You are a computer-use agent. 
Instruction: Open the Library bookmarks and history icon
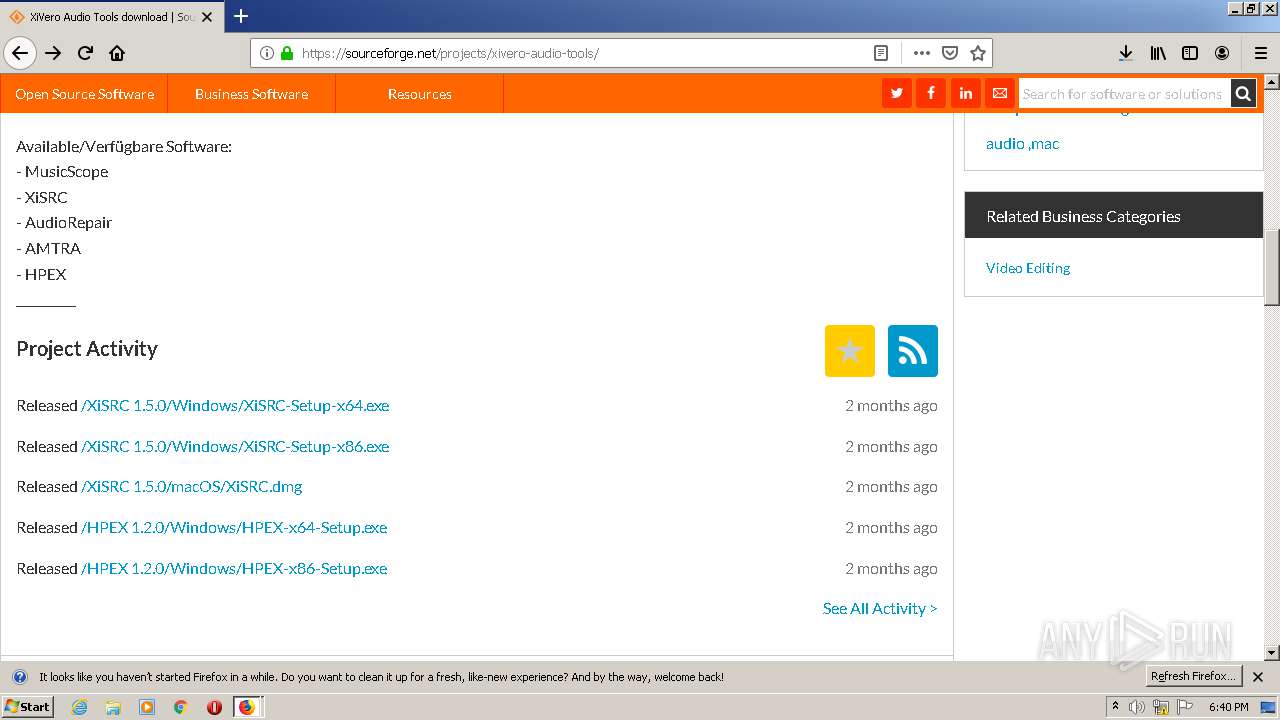tap(1158, 53)
